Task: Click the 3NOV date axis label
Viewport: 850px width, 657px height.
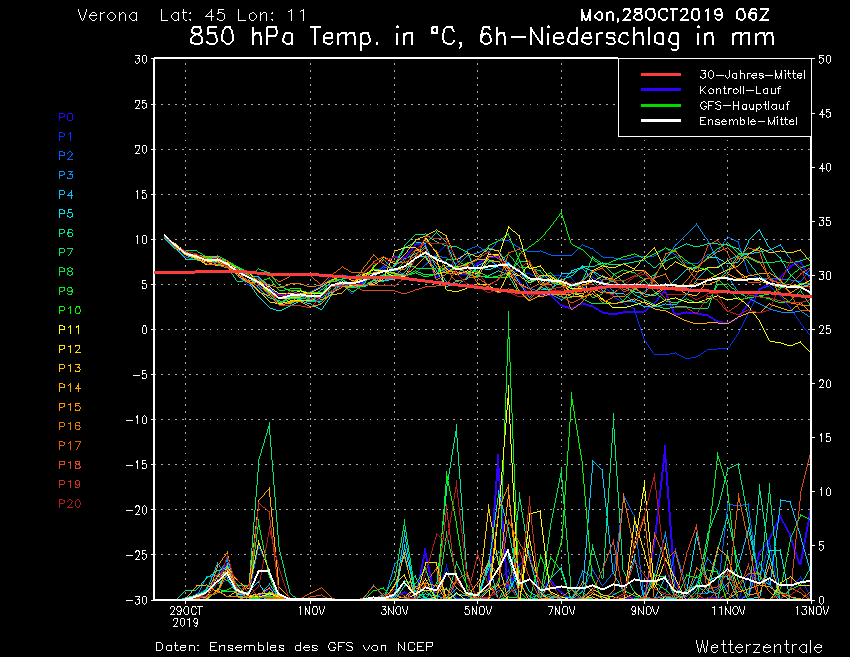Action: [394, 611]
